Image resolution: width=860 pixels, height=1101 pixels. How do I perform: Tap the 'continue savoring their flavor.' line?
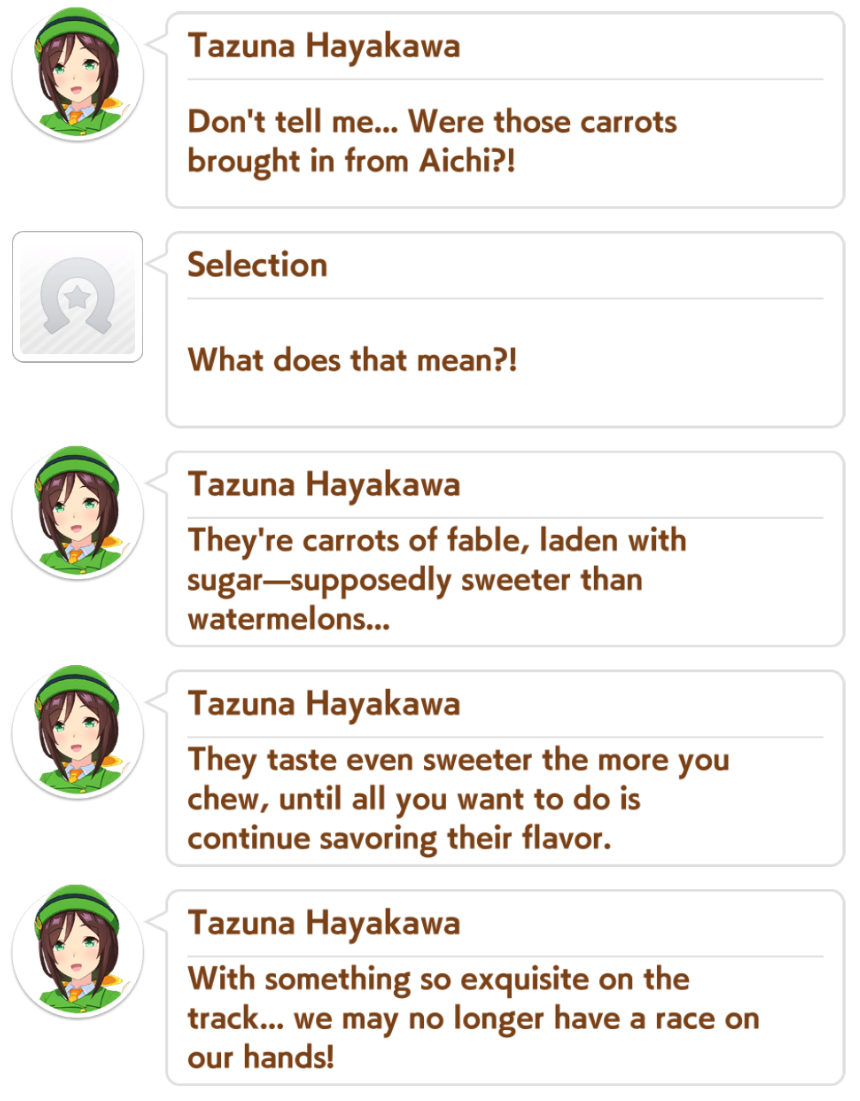pyautogui.click(x=399, y=838)
